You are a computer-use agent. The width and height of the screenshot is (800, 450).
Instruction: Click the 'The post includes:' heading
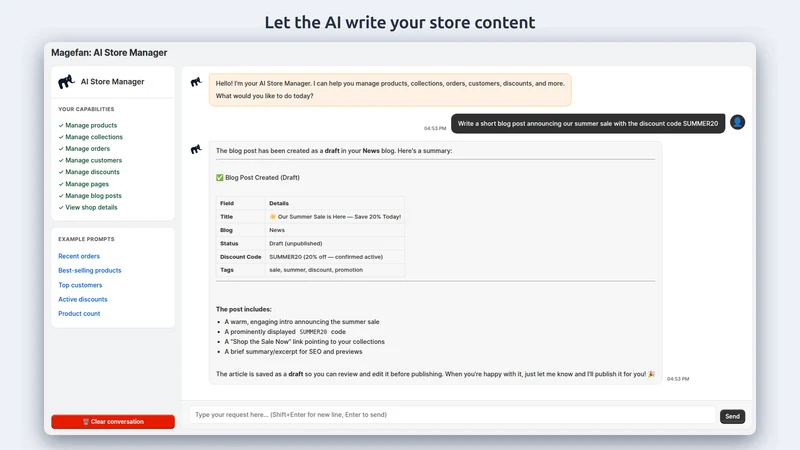coord(244,309)
